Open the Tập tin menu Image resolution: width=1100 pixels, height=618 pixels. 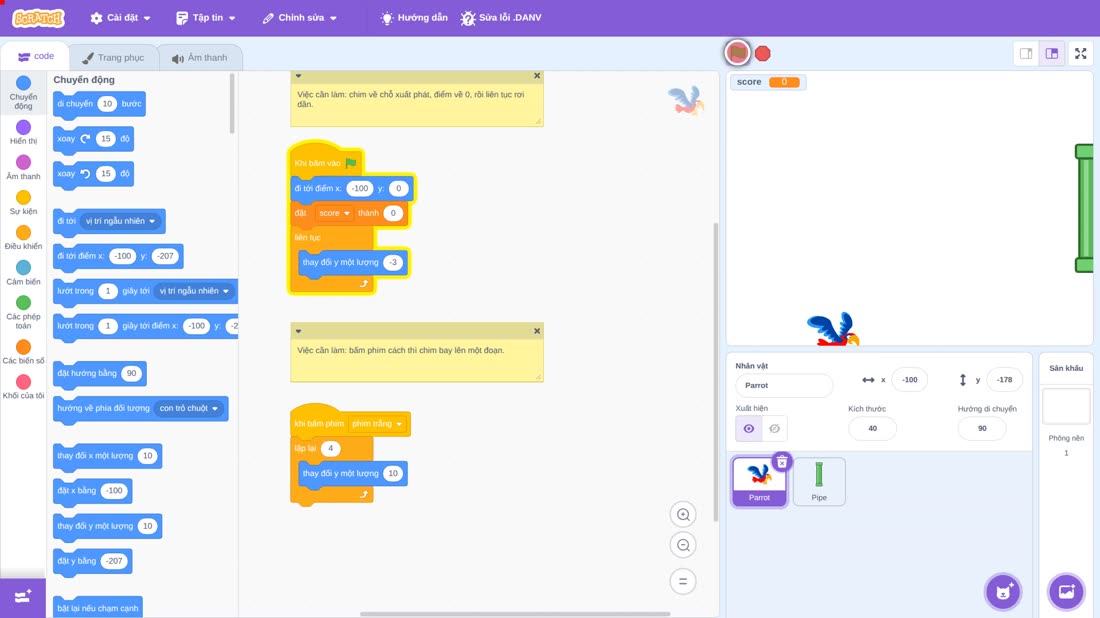[x=206, y=18]
